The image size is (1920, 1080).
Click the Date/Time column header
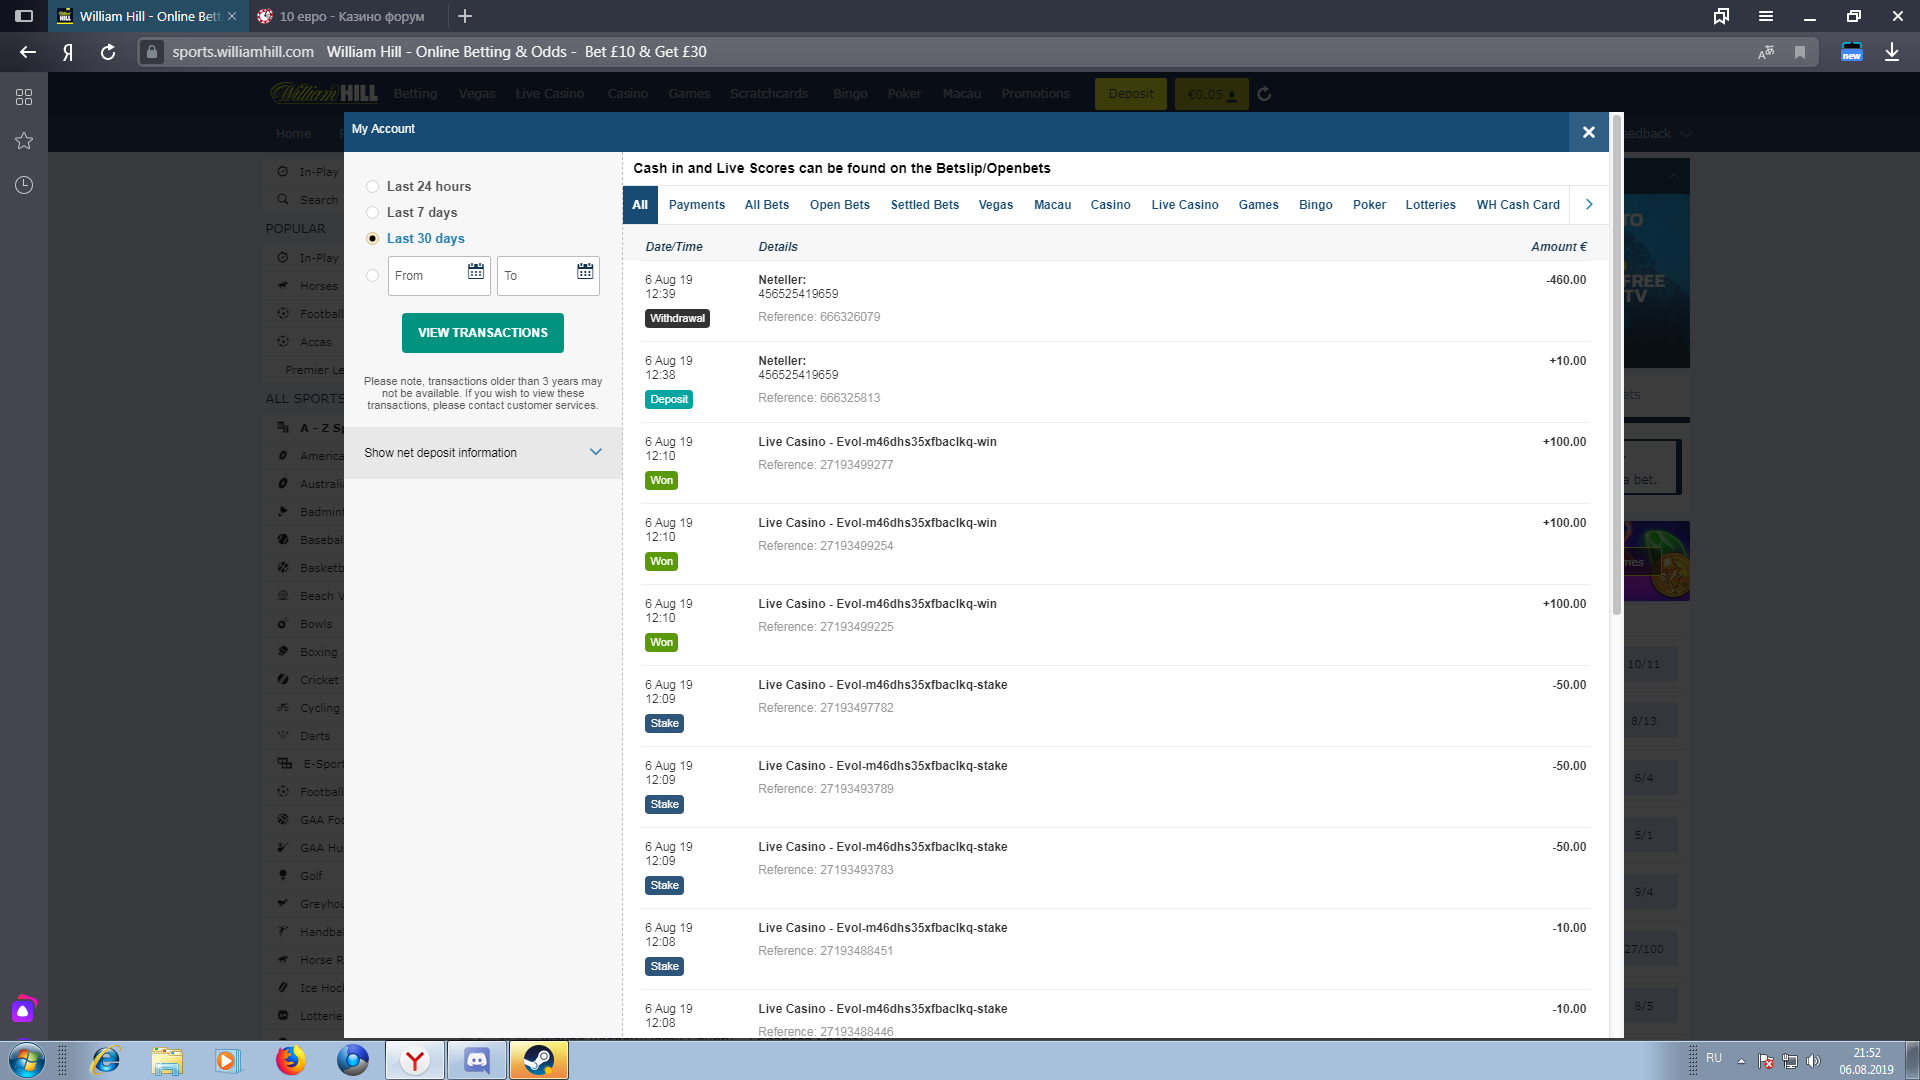click(x=674, y=247)
